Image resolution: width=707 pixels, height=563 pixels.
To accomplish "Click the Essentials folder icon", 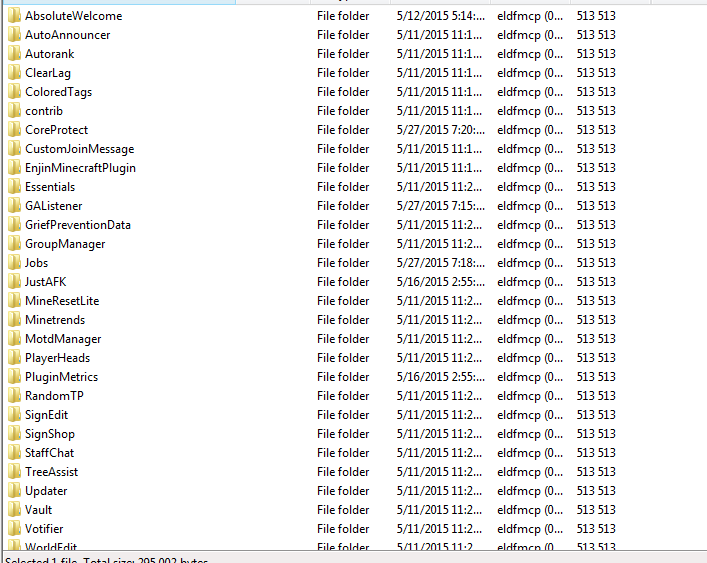I will pos(14,187).
